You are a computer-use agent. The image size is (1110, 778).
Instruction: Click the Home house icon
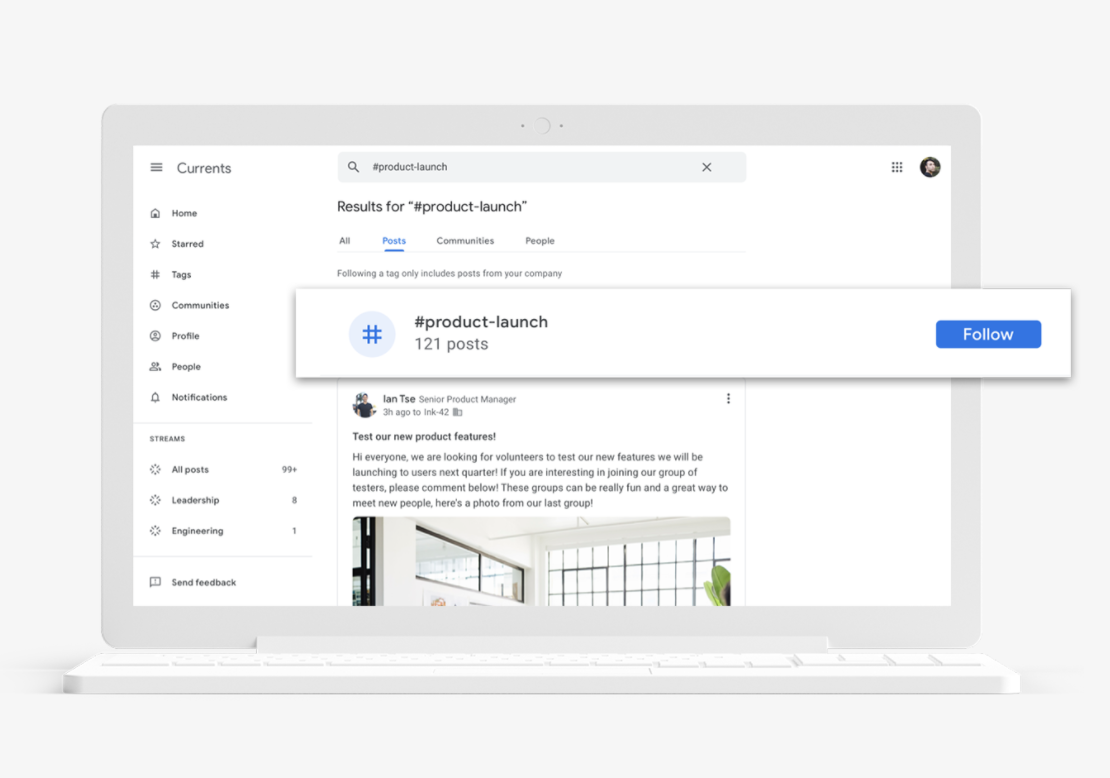tap(155, 213)
